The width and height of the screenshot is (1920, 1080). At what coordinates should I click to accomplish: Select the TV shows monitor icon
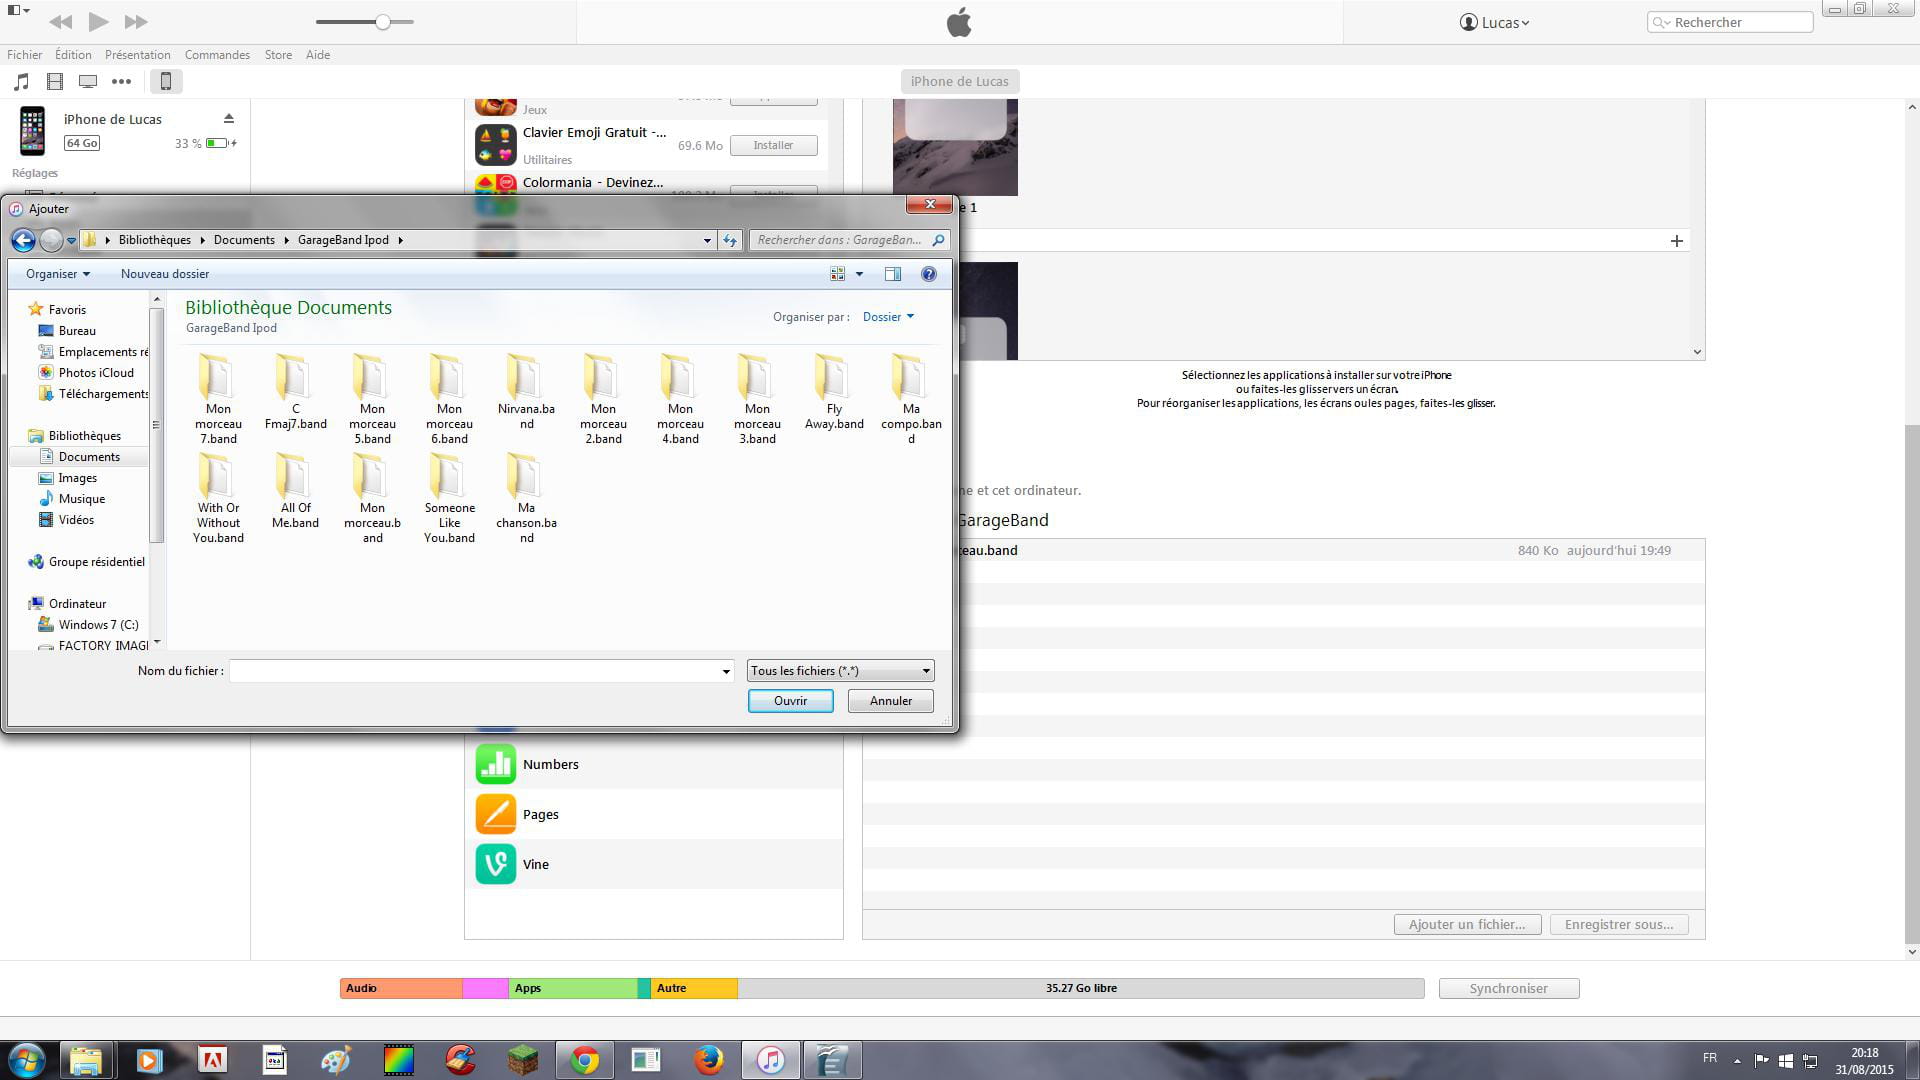pyautogui.click(x=88, y=82)
